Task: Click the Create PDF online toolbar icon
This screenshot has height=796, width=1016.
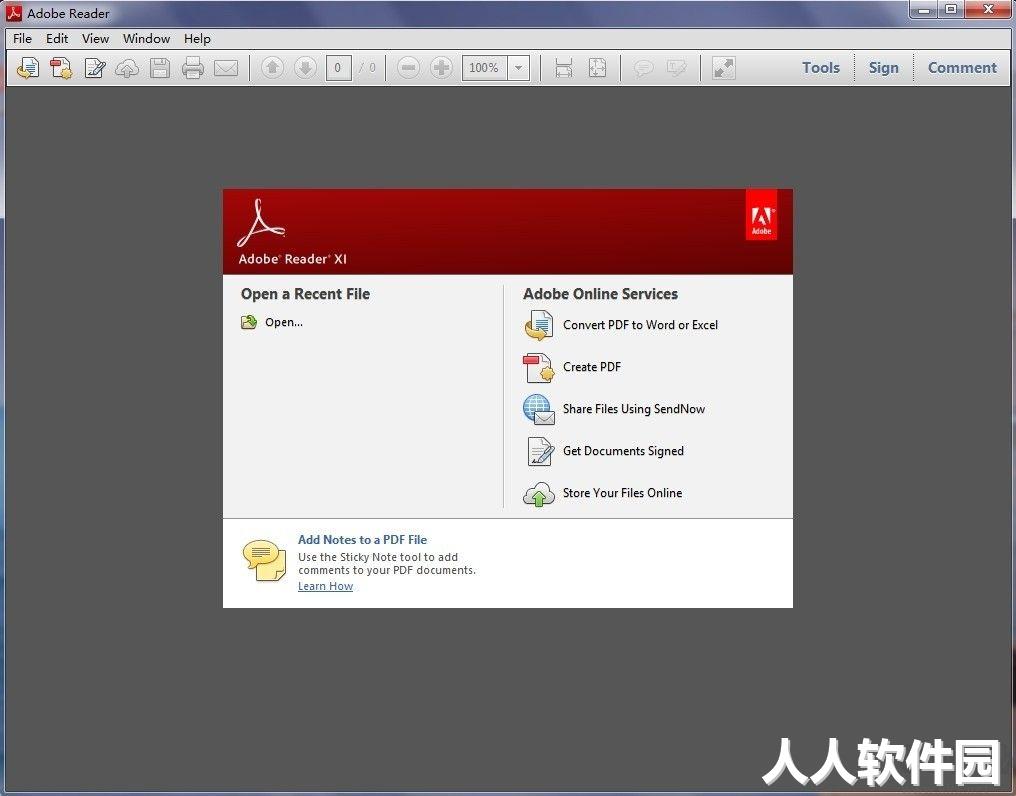Action: [x=62, y=68]
